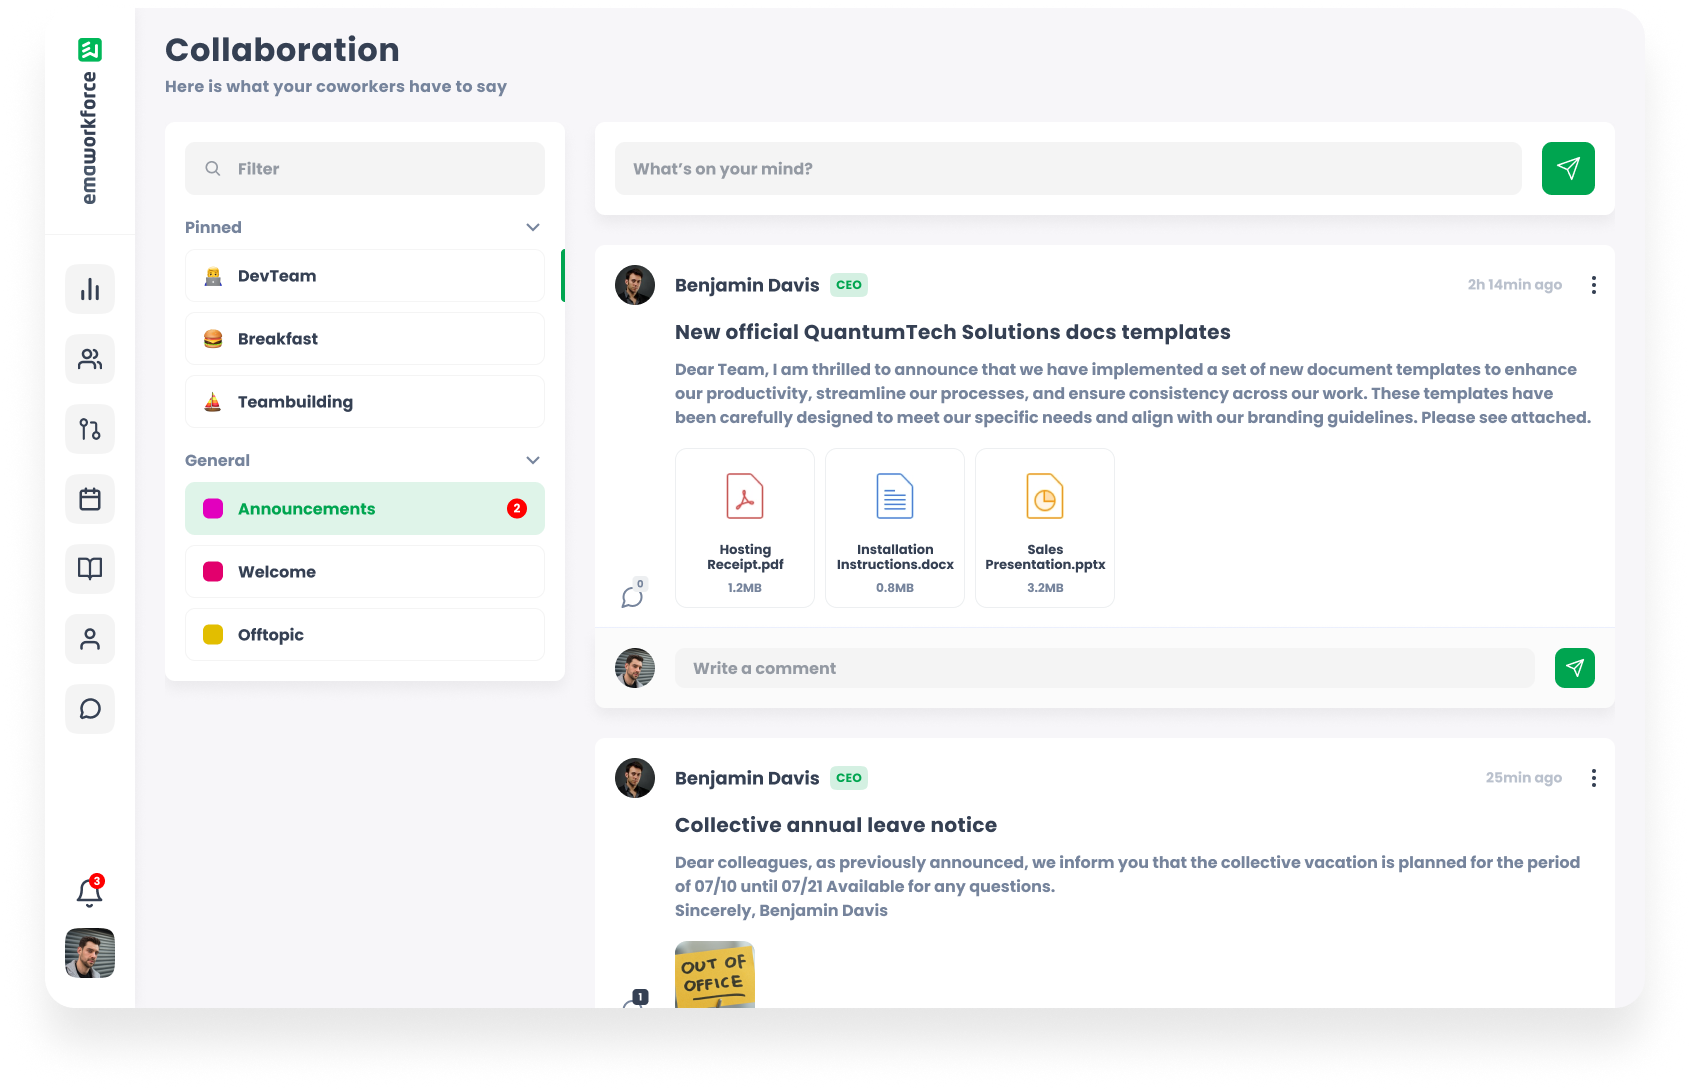
Task: Open the calendar sidebar icon
Action: (x=89, y=499)
